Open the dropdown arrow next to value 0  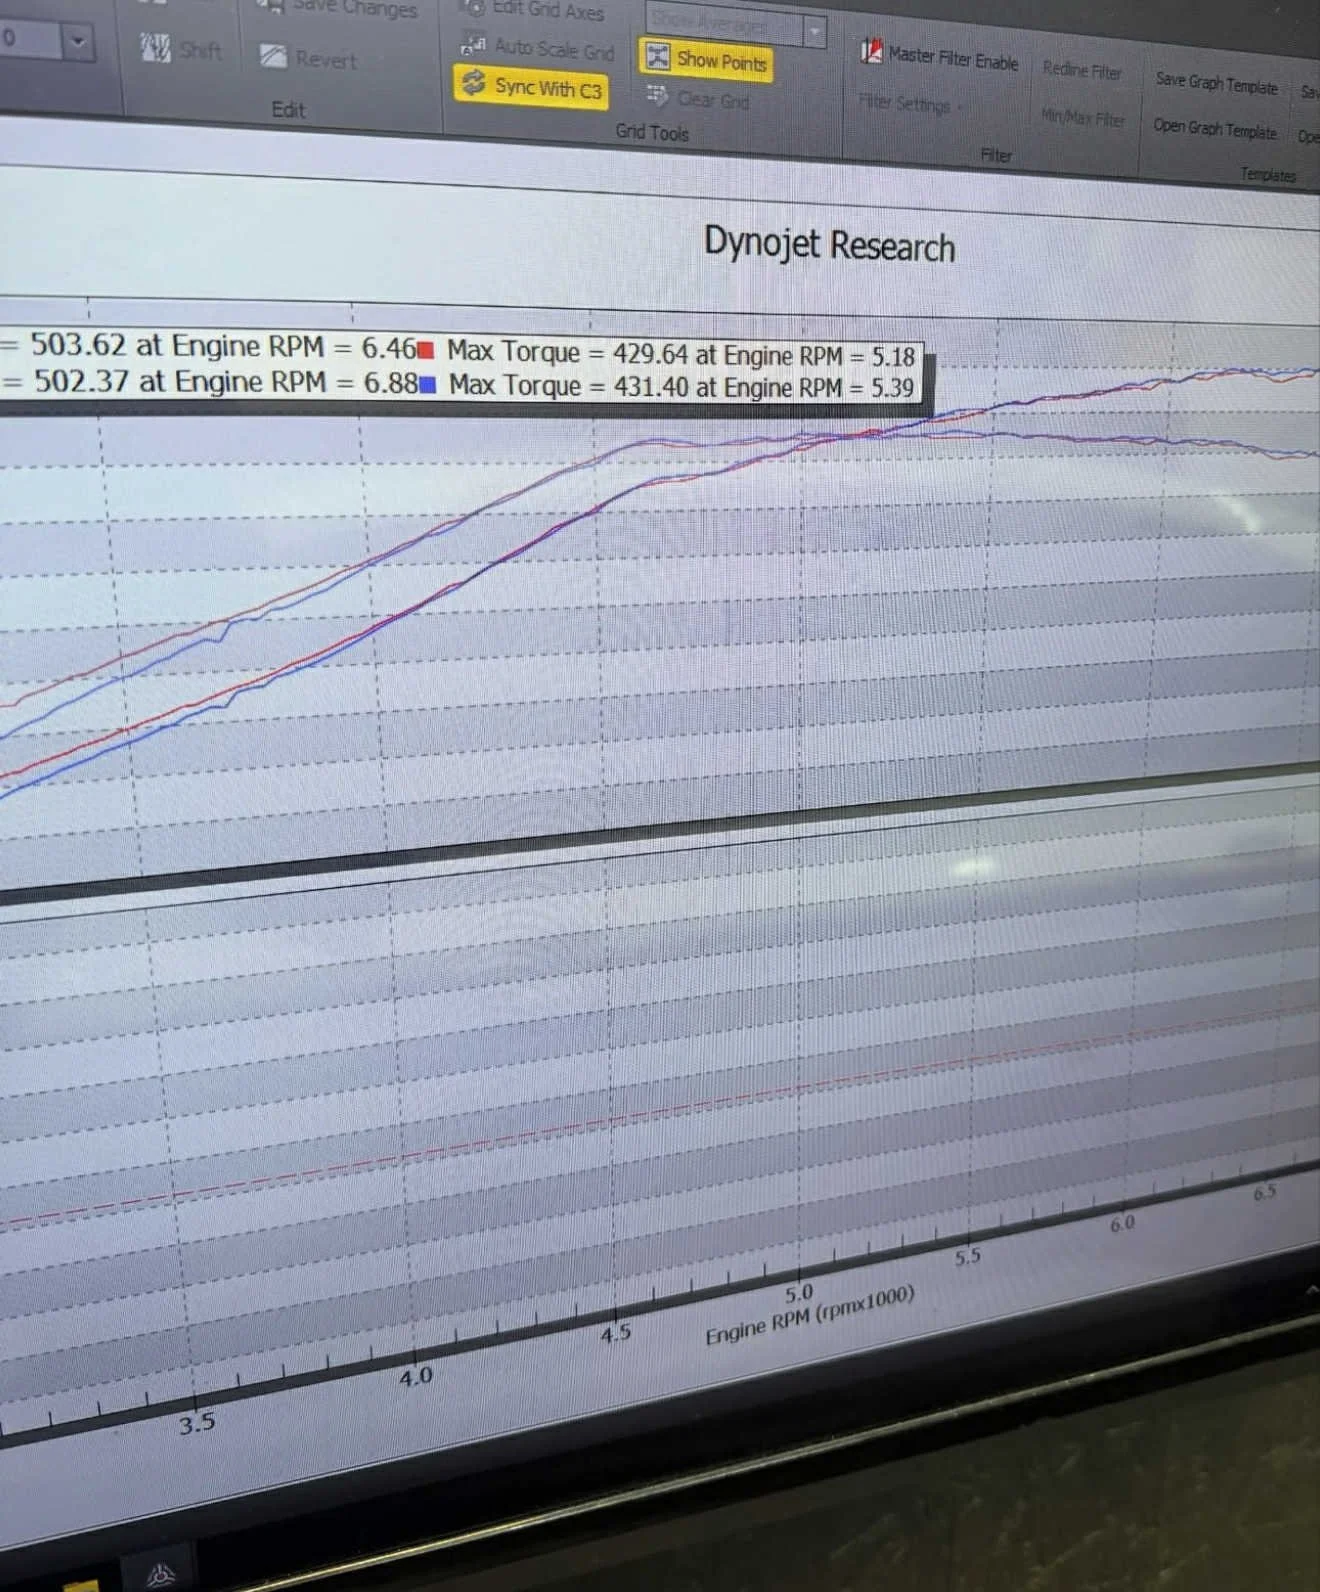click(78, 42)
